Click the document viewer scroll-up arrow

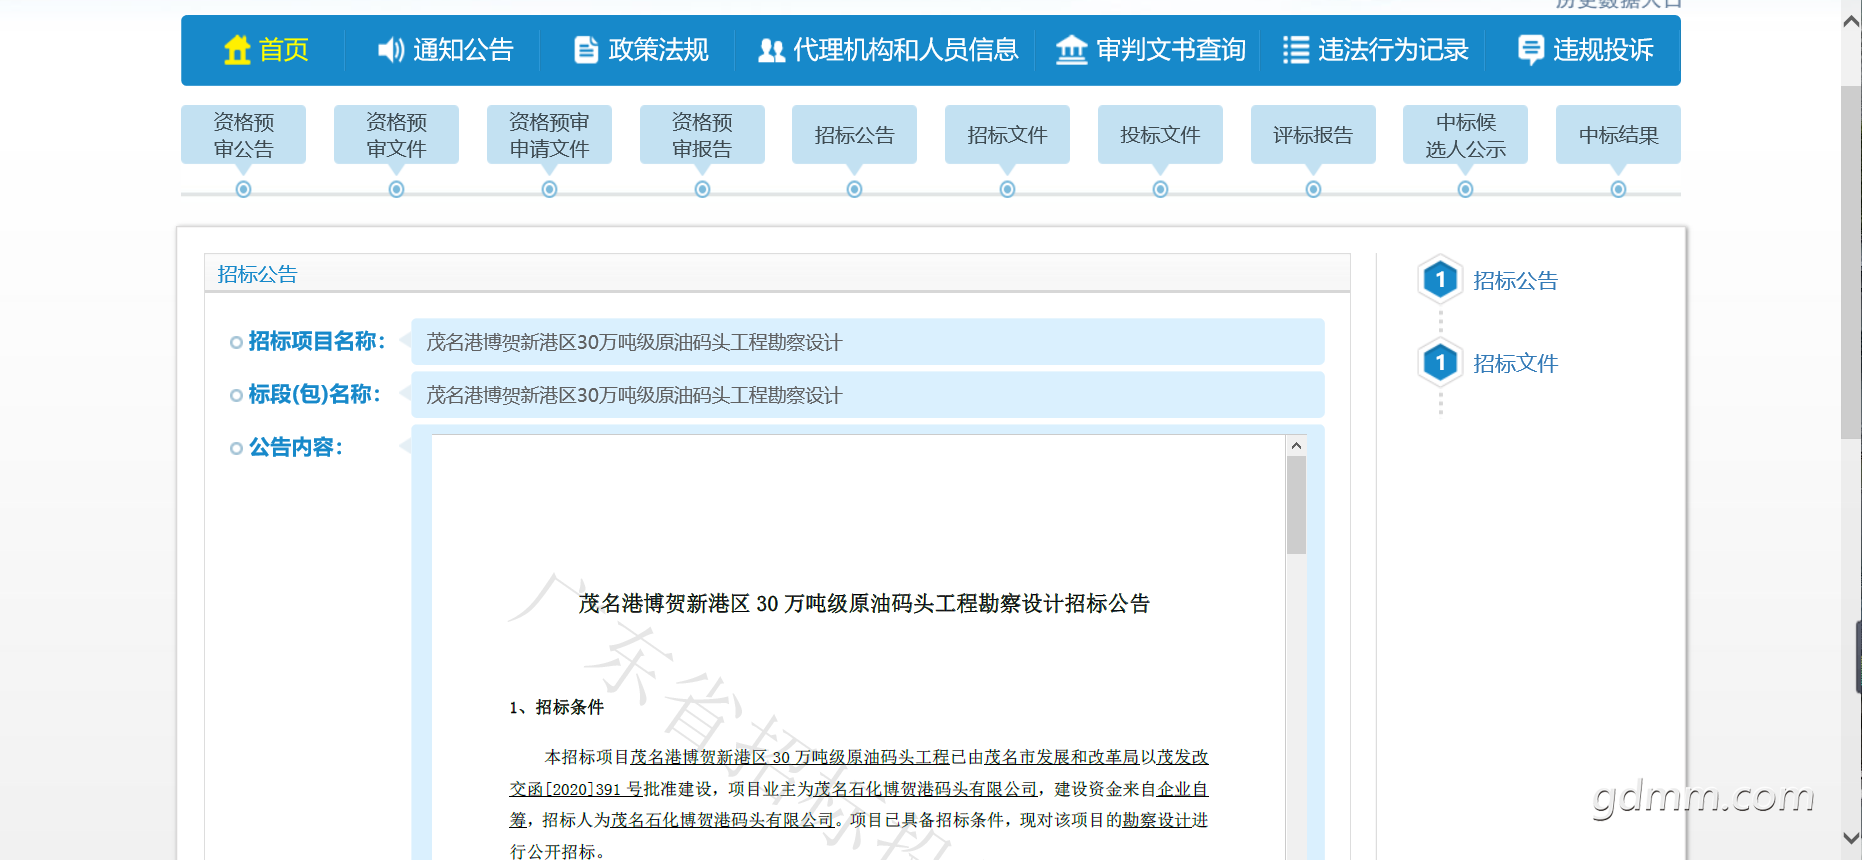1296,446
